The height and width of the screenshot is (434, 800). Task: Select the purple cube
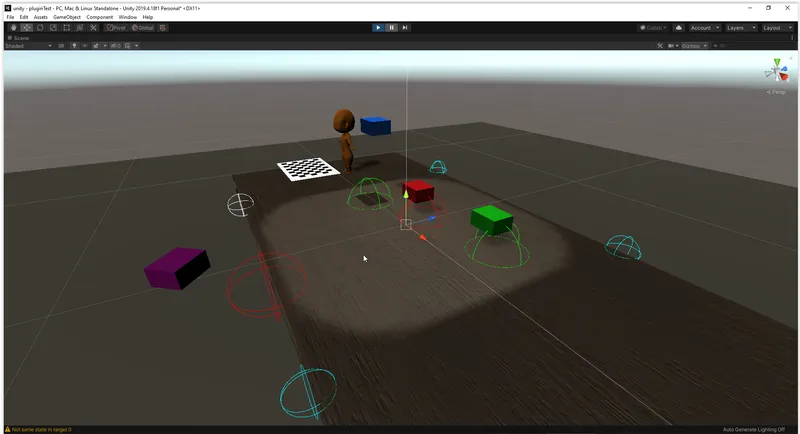tap(177, 268)
